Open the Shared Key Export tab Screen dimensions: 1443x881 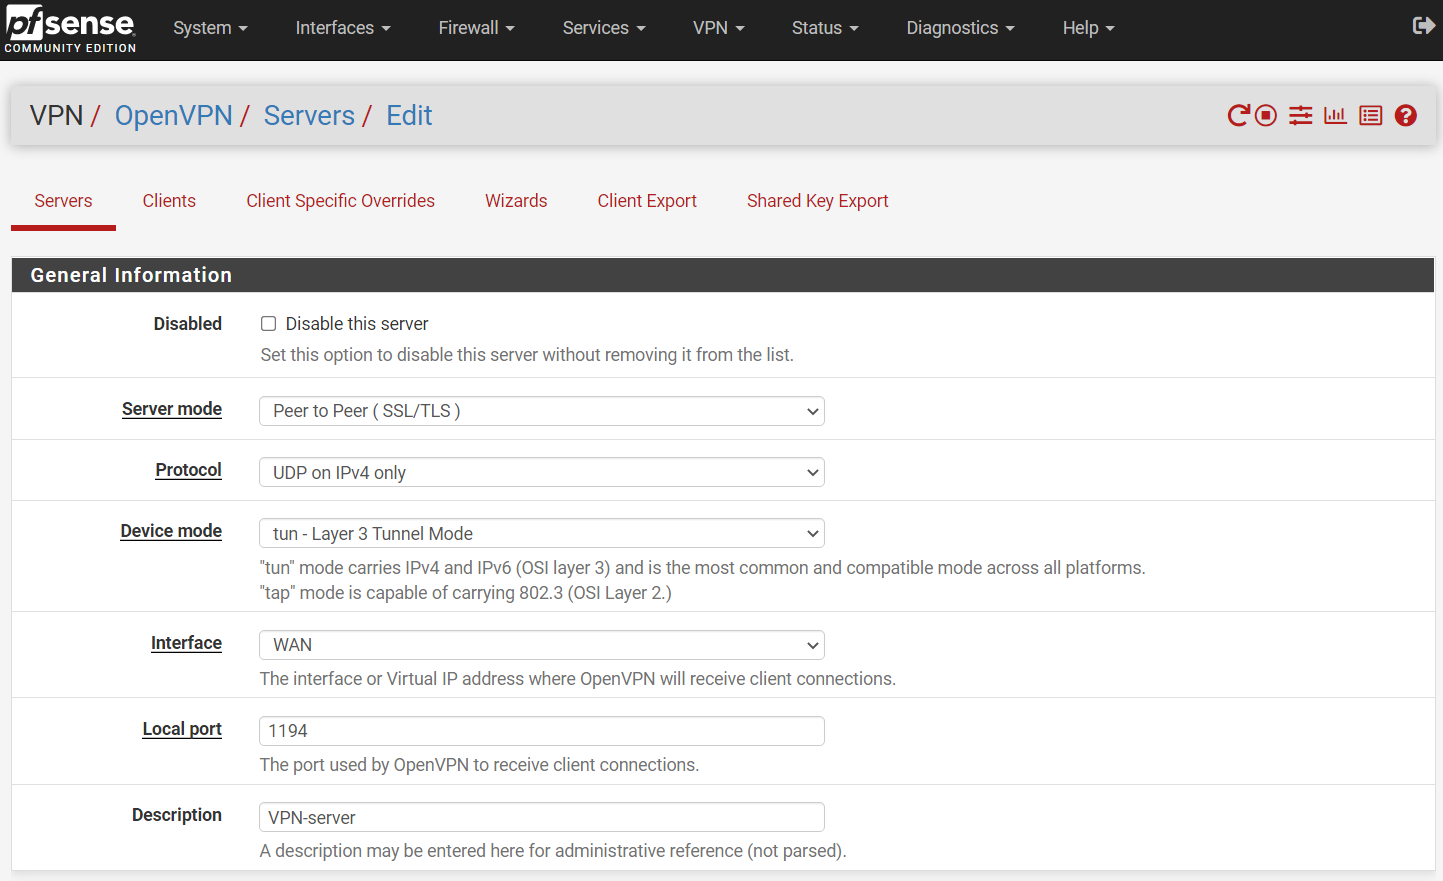817,201
